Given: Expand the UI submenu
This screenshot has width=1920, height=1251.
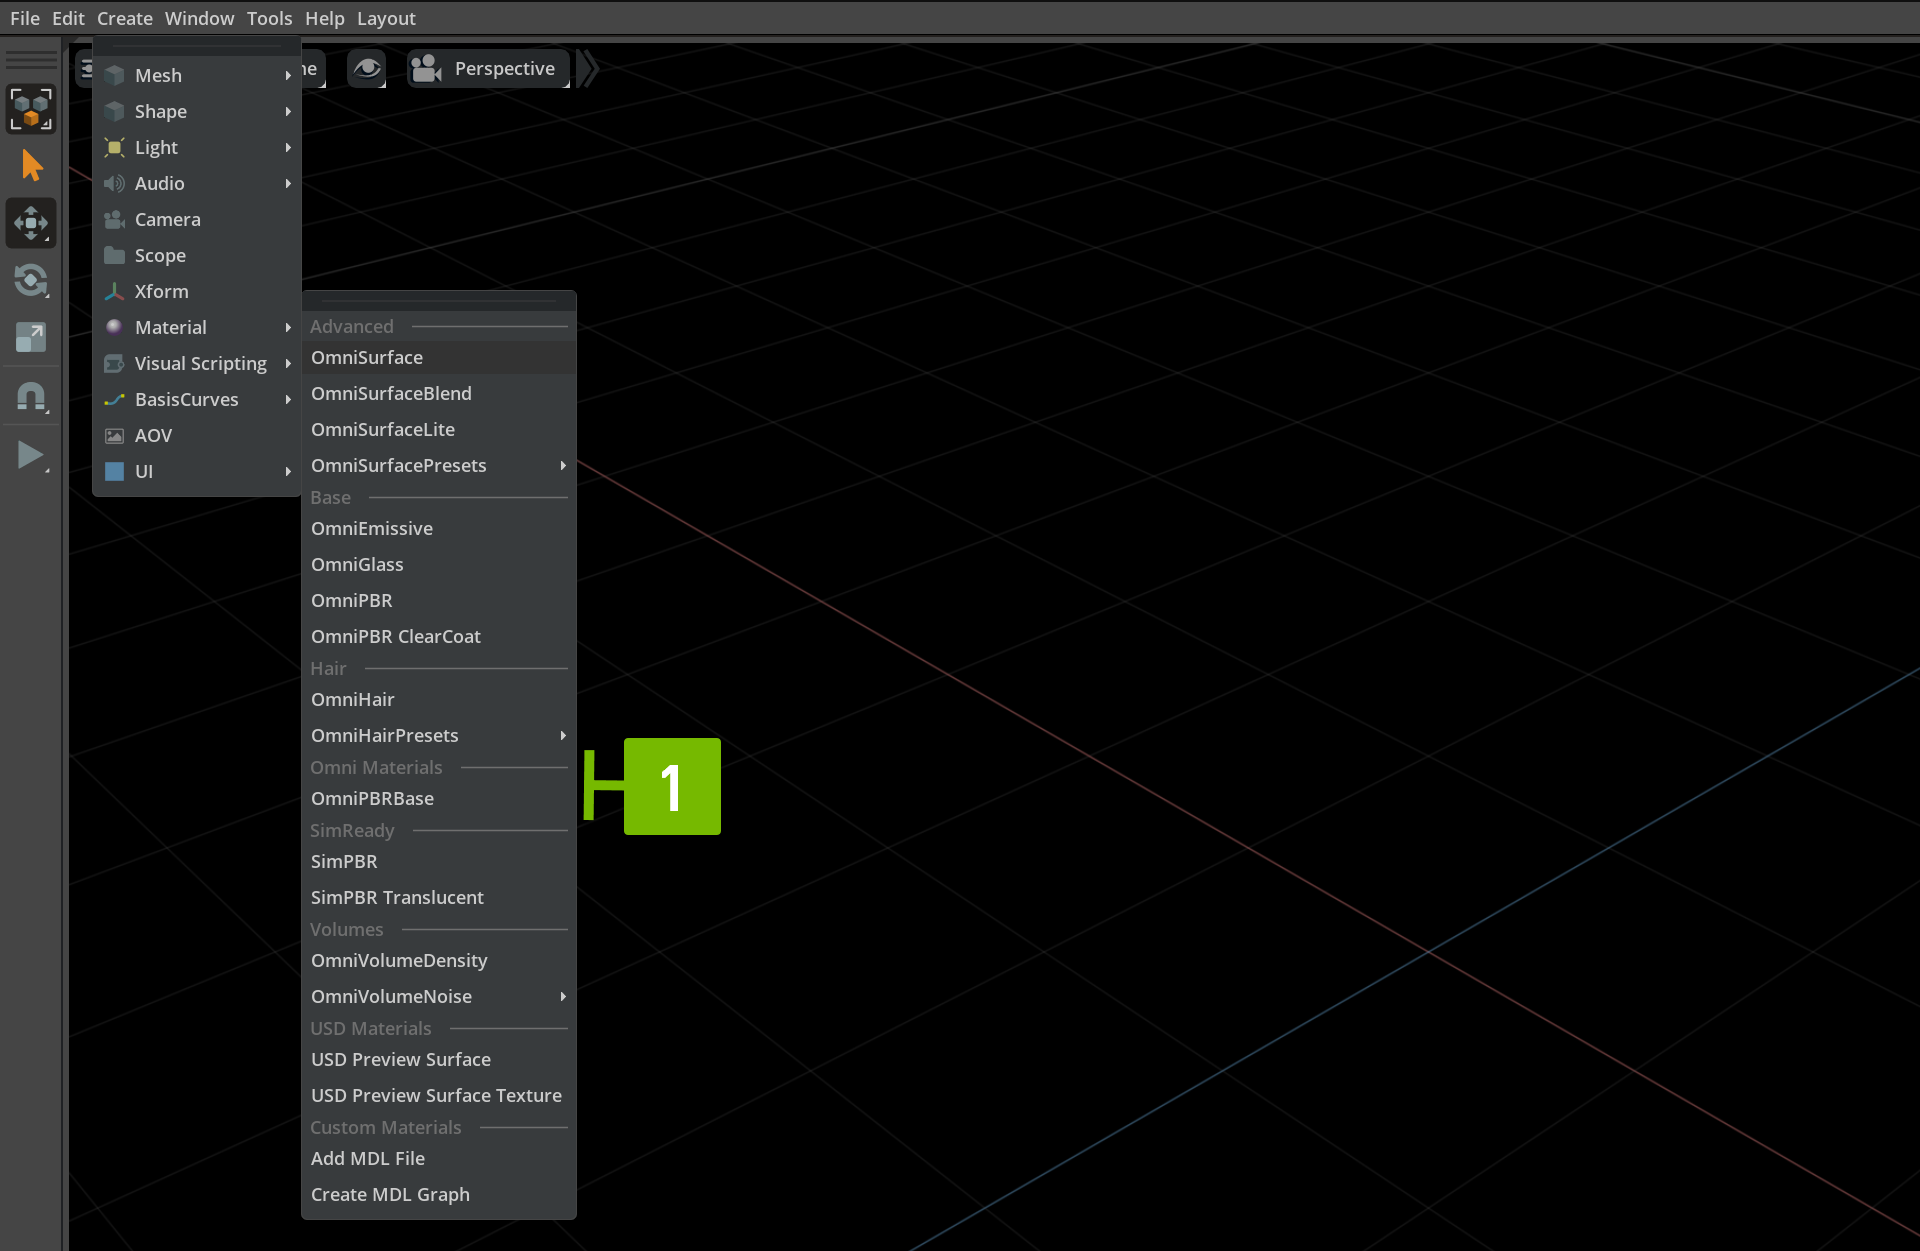Looking at the screenshot, I should point(197,471).
